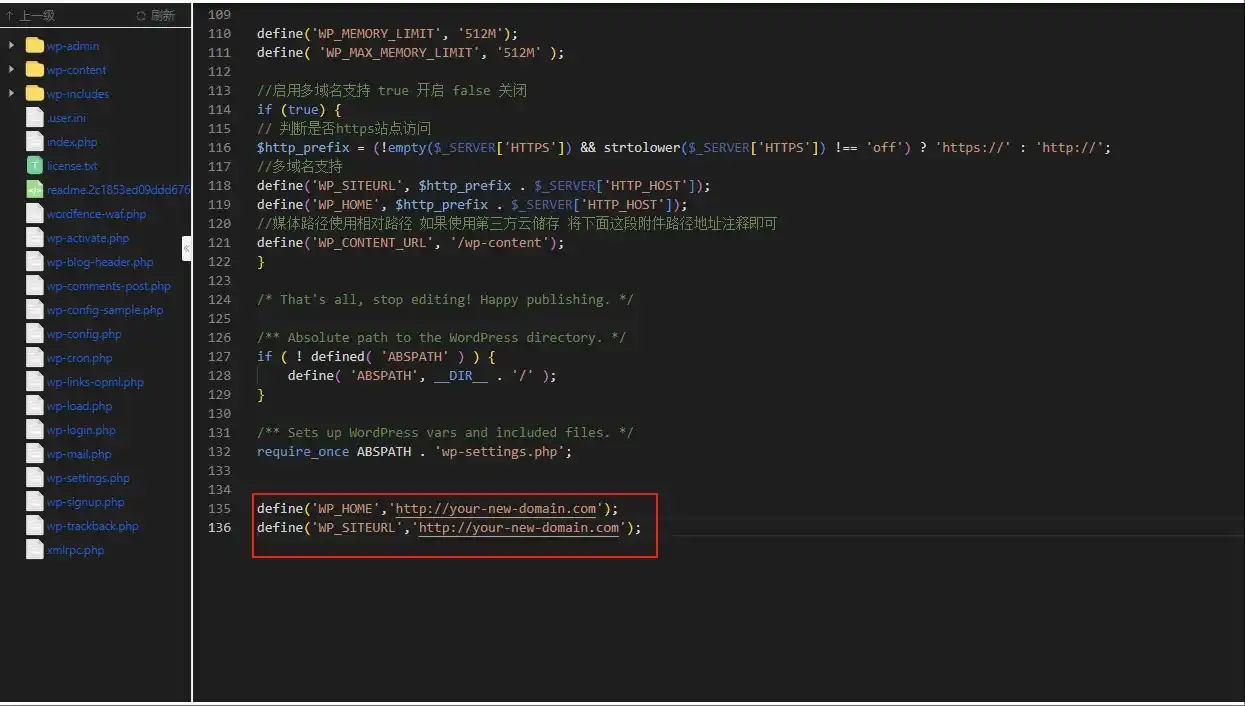Refresh the file list with 刷新
Image resolution: width=1245 pixels, height=706 pixels.
tap(155, 16)
